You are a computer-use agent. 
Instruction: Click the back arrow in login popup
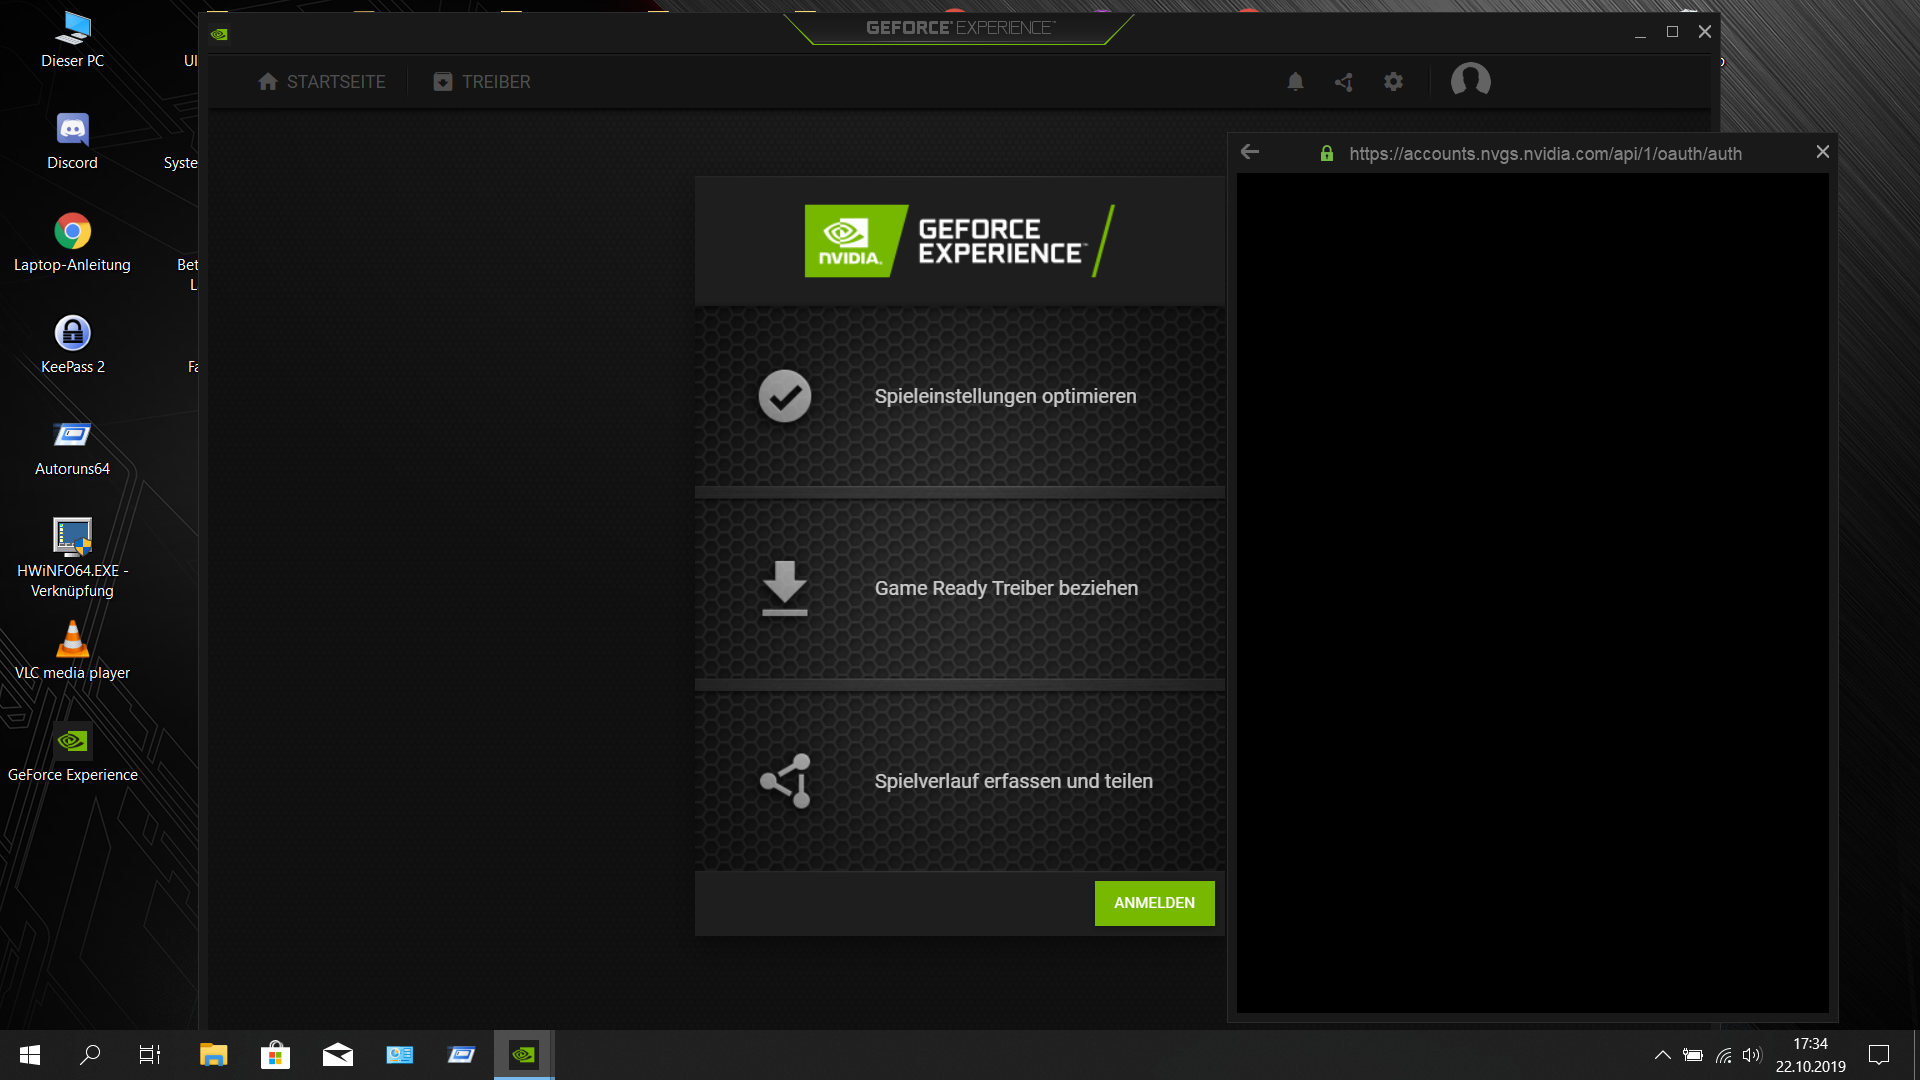coord(1250,152)
